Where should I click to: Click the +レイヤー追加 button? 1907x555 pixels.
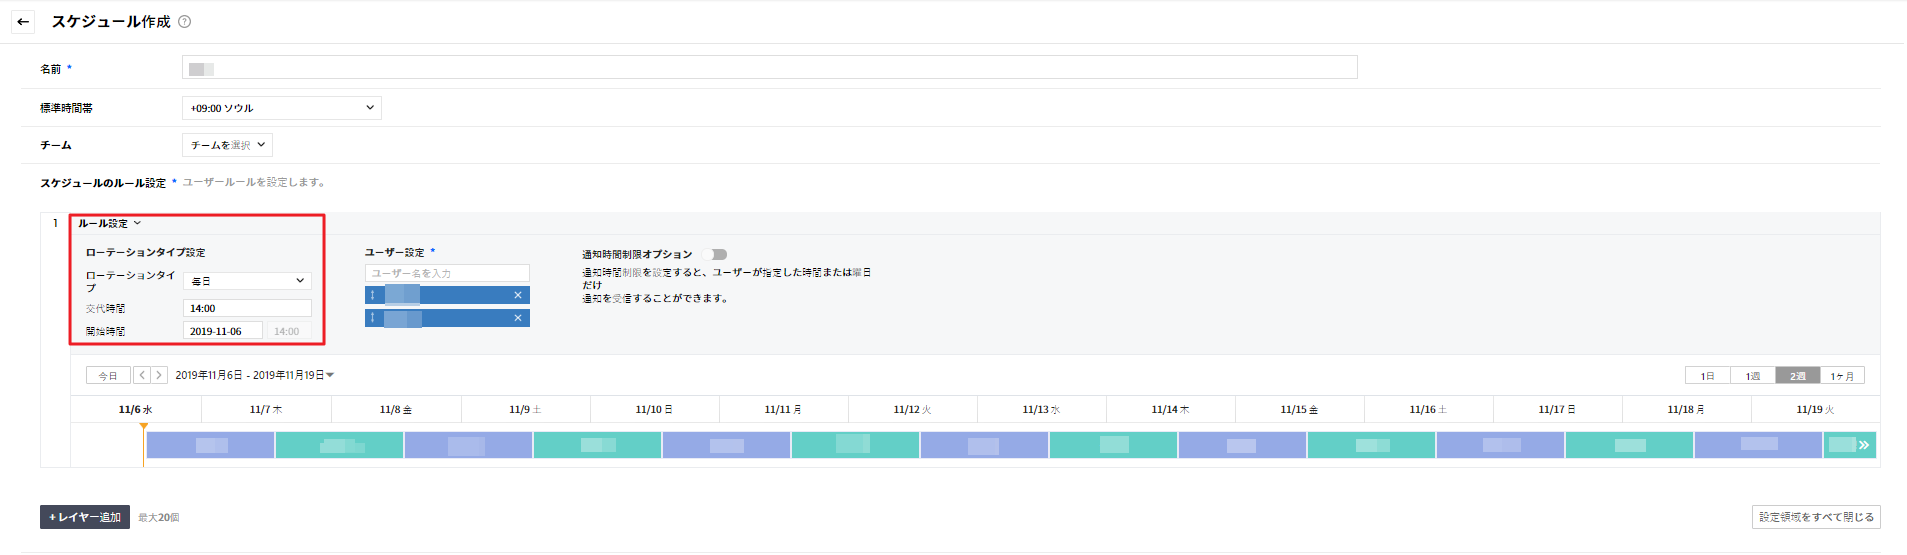(85, 517)
